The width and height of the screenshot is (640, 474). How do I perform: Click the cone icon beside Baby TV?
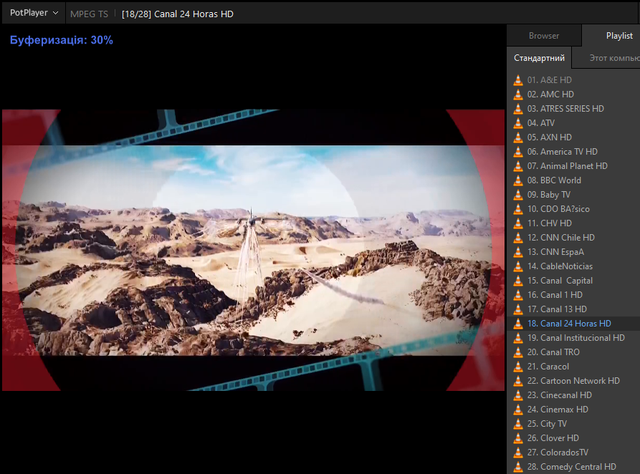click(518, 194)
